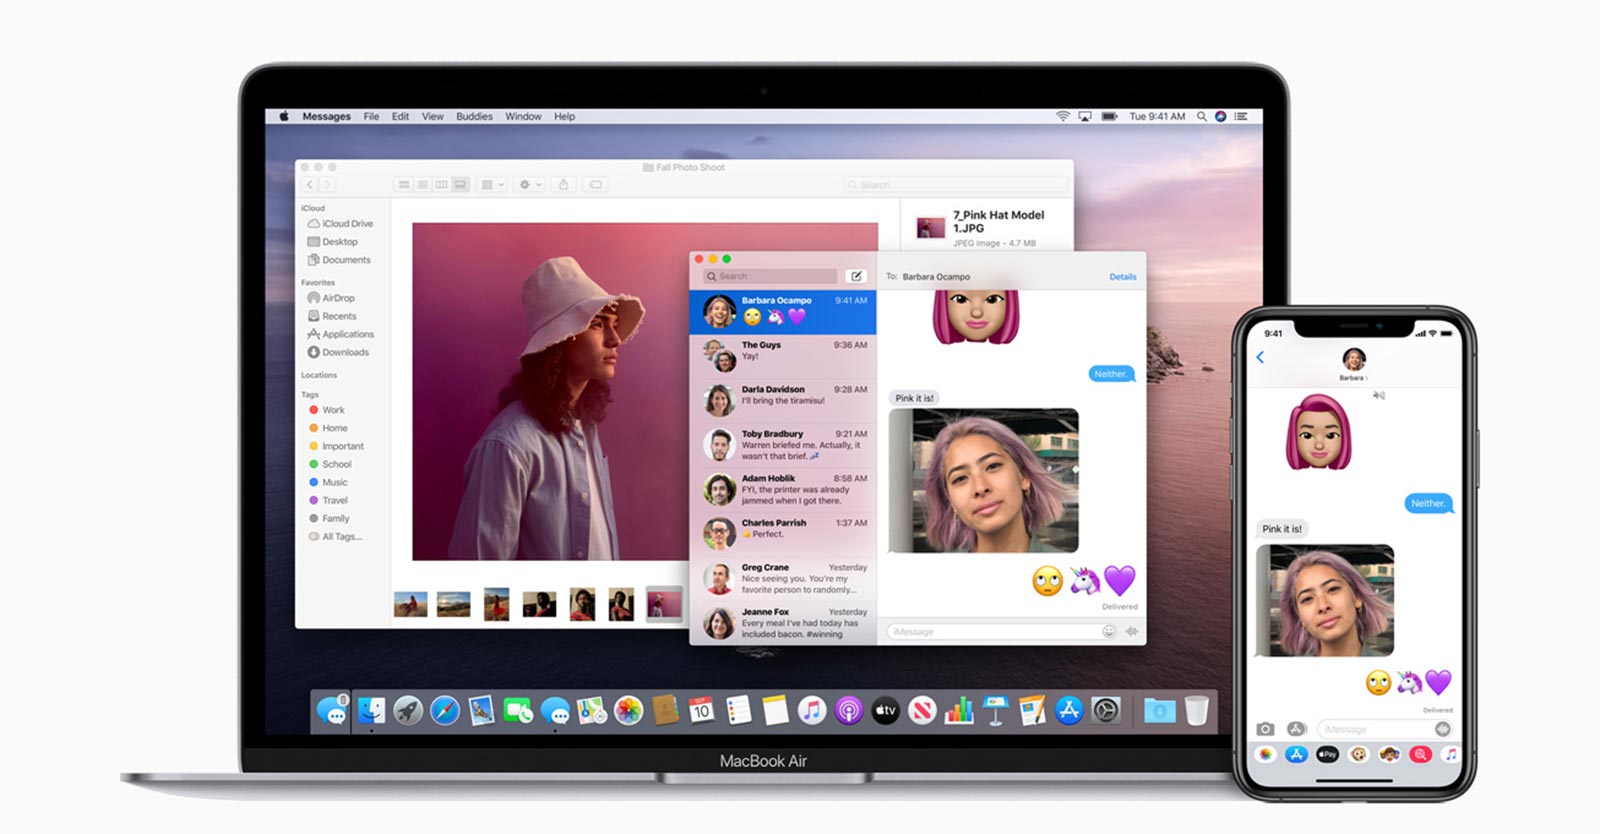
Task: Click the Details link in Messages
Action: click(1122, 277)
